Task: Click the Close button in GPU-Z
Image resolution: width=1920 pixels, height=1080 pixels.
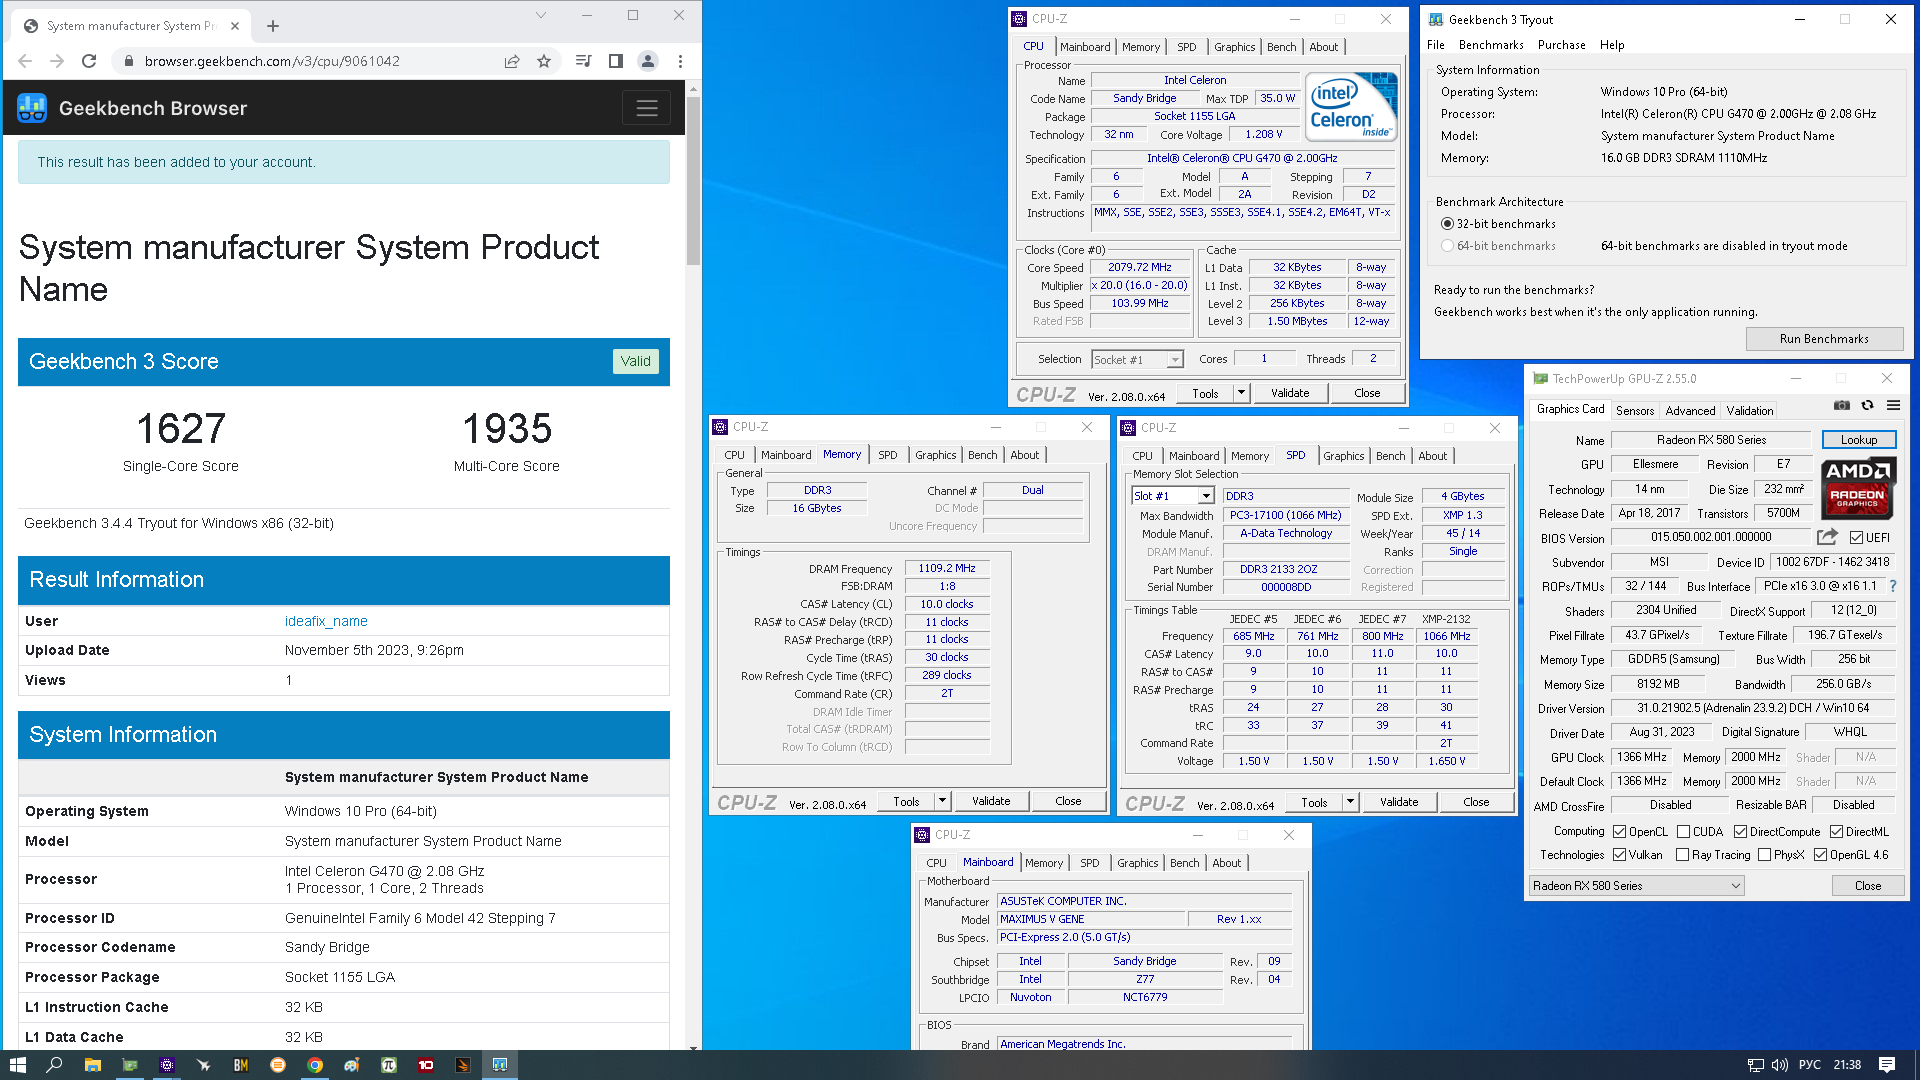Action: point(1867,886)
